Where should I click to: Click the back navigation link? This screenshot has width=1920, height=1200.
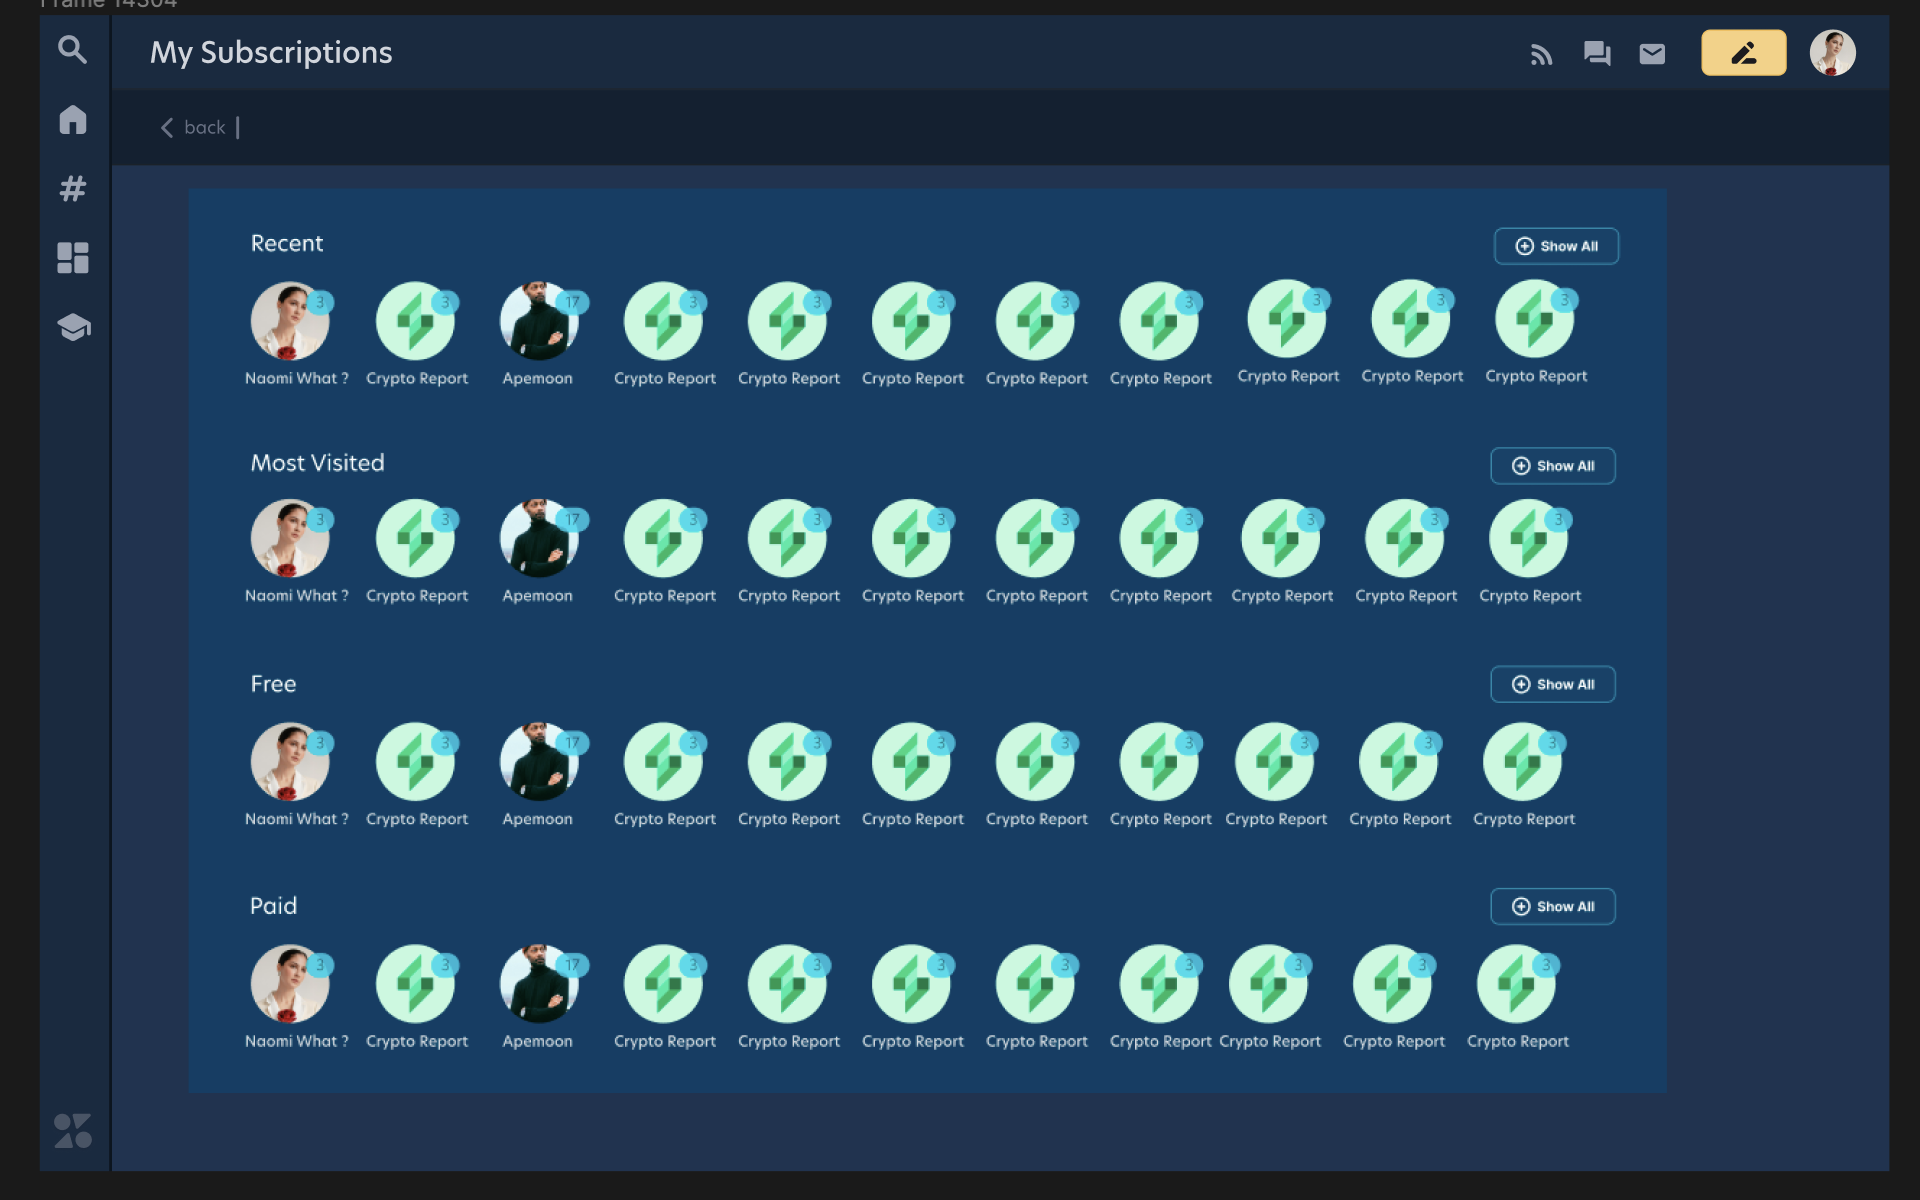click(x=195, y=127)
